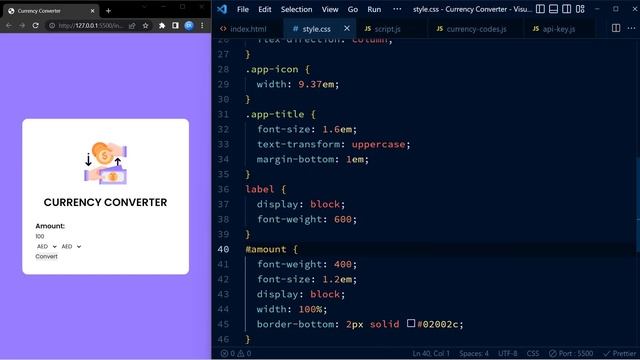Viewport: 640px width, 360px height.
Task: Click the VS Code logo icon
Action: coord(222,9)
